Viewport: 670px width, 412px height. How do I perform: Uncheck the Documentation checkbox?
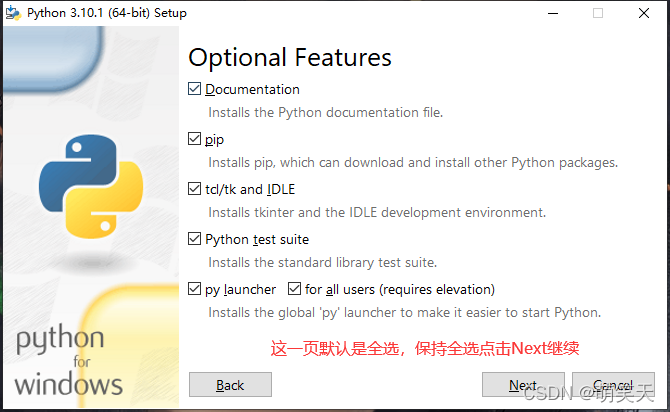click(195, 89)
